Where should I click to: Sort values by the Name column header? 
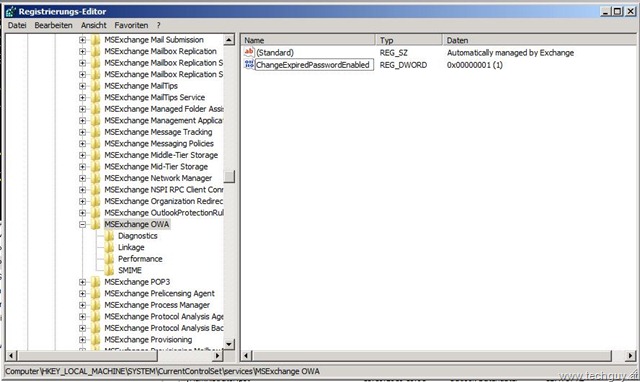pyautogui.click(x=308, y=40)
